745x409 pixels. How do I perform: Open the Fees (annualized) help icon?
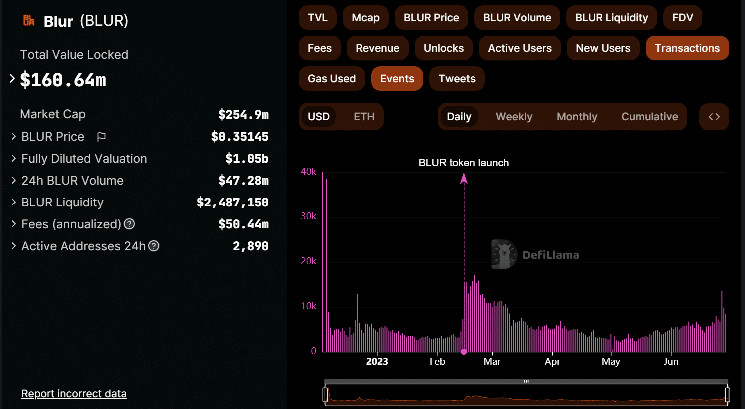pos(129,224)
